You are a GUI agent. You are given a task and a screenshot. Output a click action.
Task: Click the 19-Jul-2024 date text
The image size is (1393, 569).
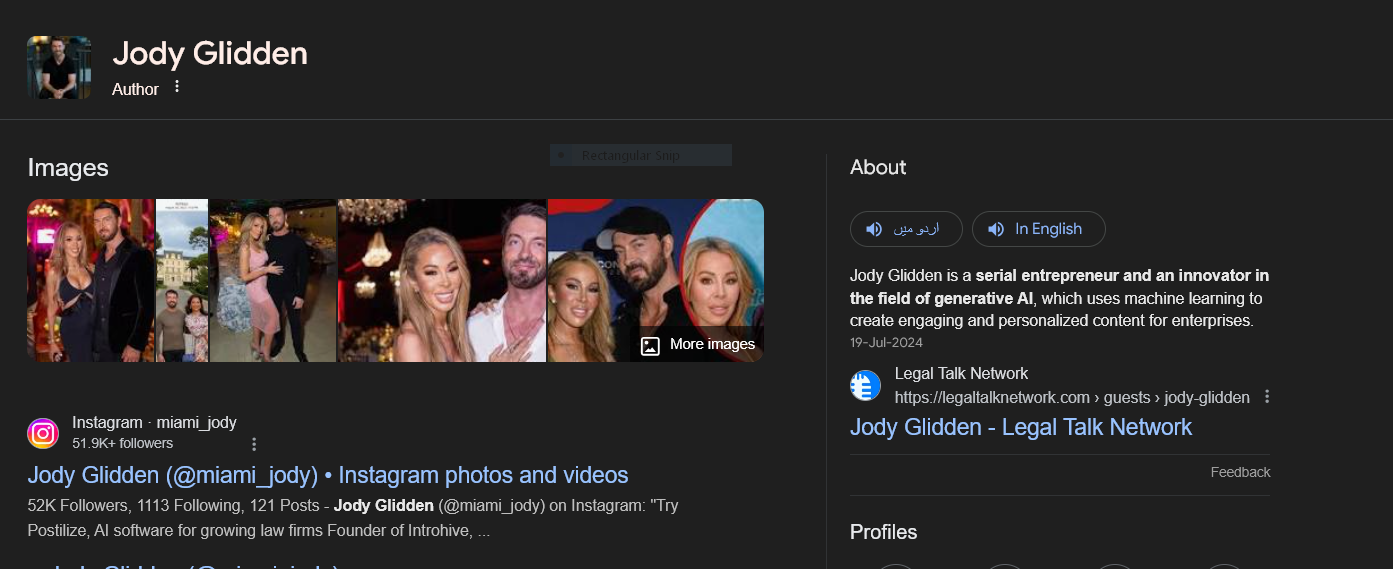(x=885, y=342)
